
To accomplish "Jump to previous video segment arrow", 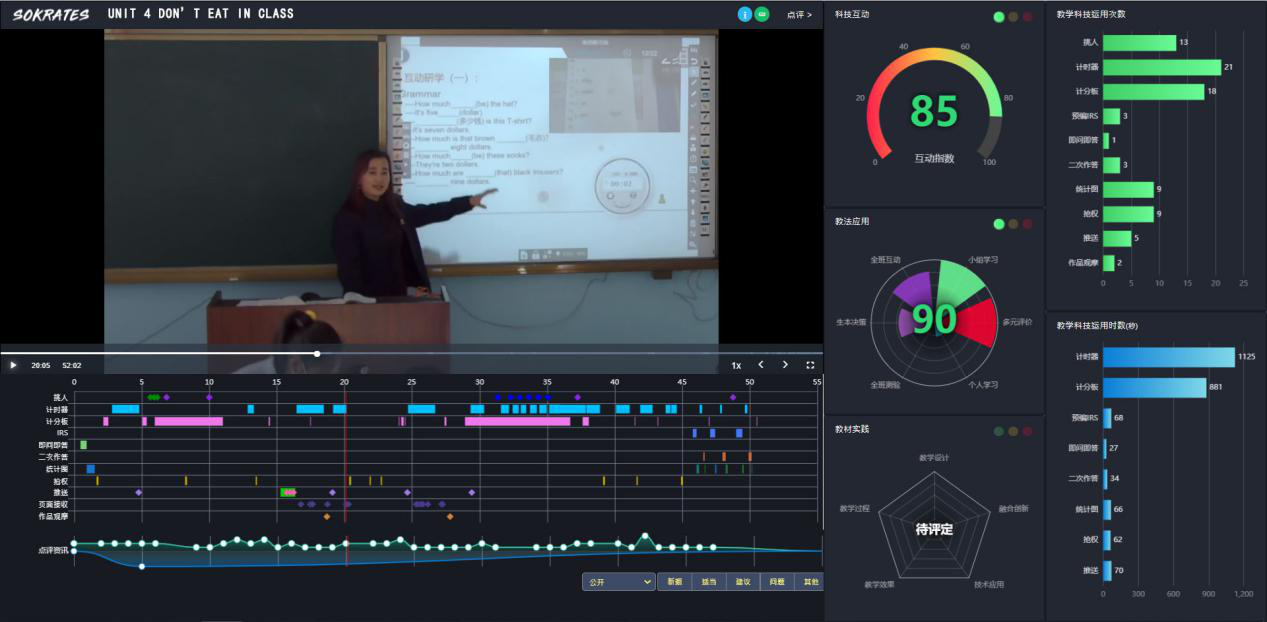I will 760,365.
